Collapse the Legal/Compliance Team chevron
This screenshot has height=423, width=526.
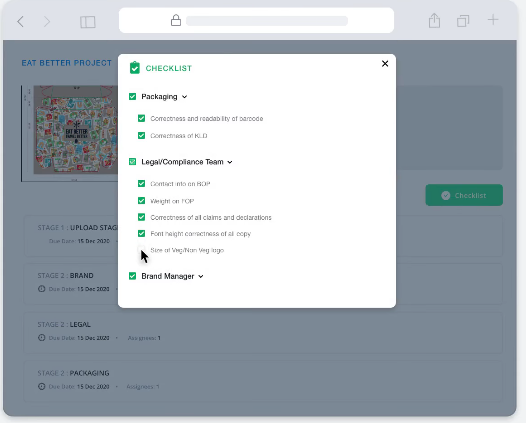tap(230, 162)
